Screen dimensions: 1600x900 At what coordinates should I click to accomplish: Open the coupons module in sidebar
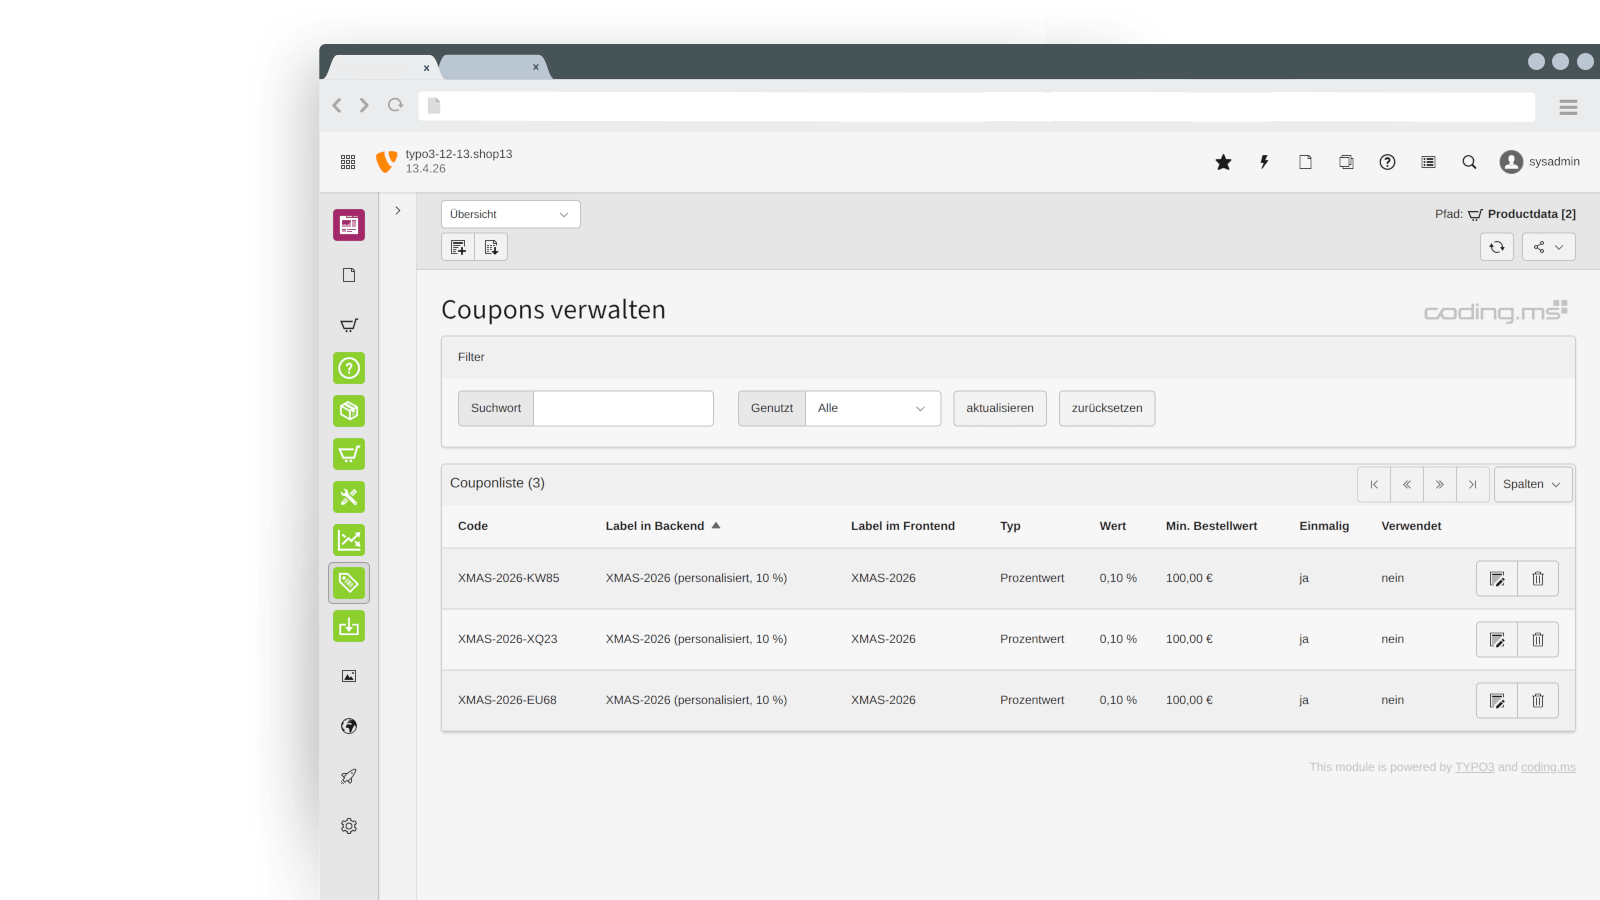(x=349, y=583)
